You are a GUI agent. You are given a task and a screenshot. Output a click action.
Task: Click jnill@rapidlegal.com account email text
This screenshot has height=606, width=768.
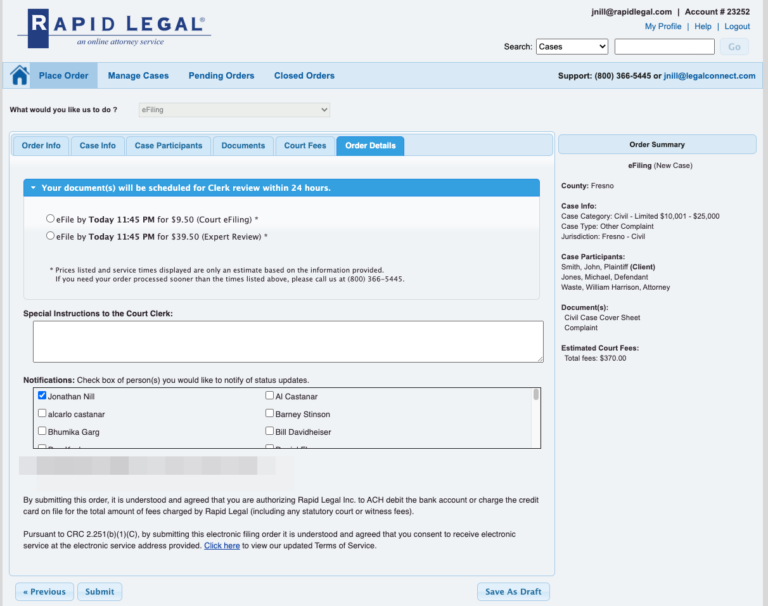631,12
